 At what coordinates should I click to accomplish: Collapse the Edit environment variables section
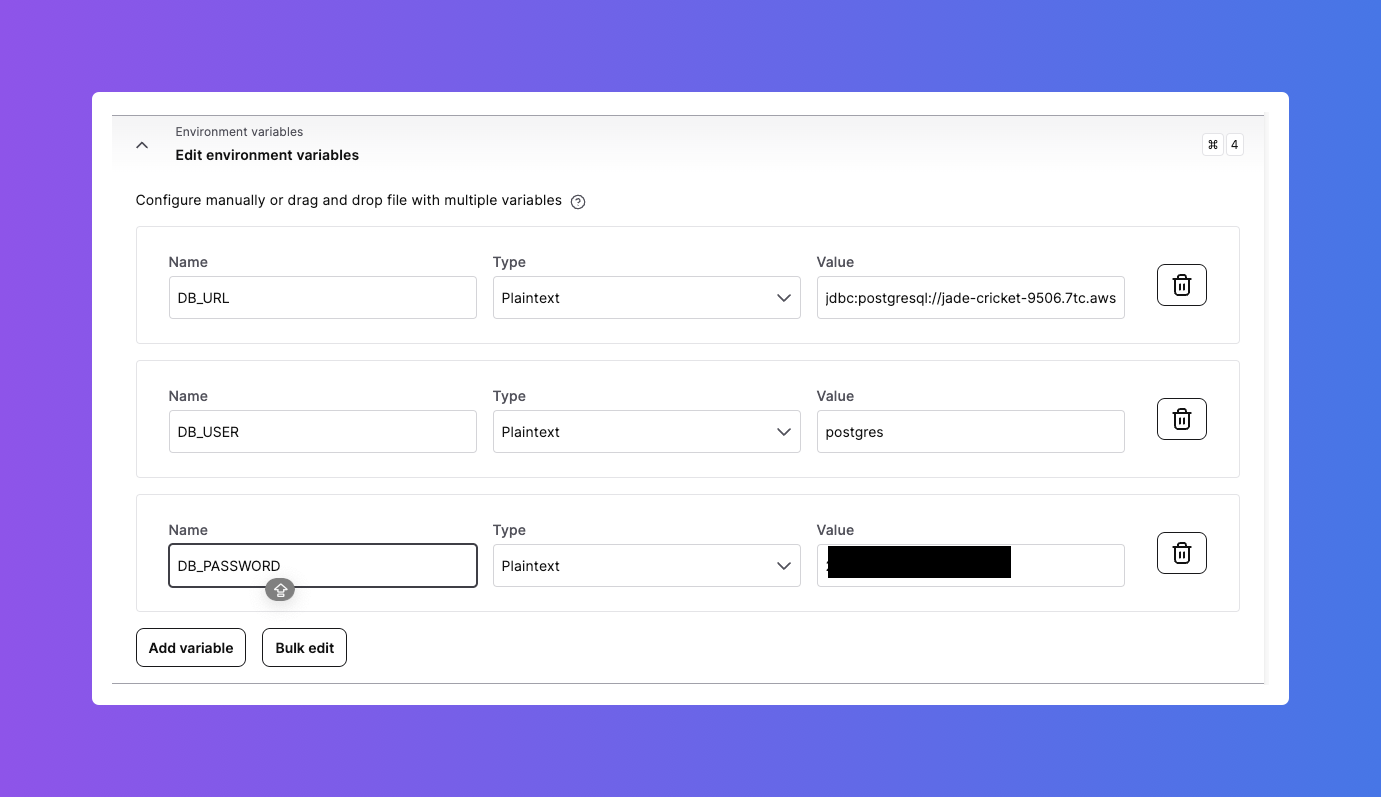(142, 145)
